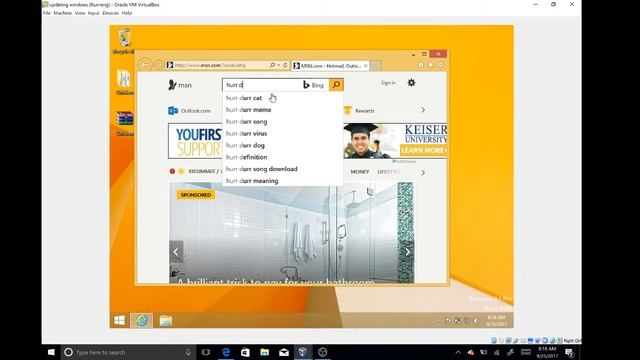Click the magnifier icon in the address bar
The width and height of the screenshot is (640, 360).
point(272,65)
